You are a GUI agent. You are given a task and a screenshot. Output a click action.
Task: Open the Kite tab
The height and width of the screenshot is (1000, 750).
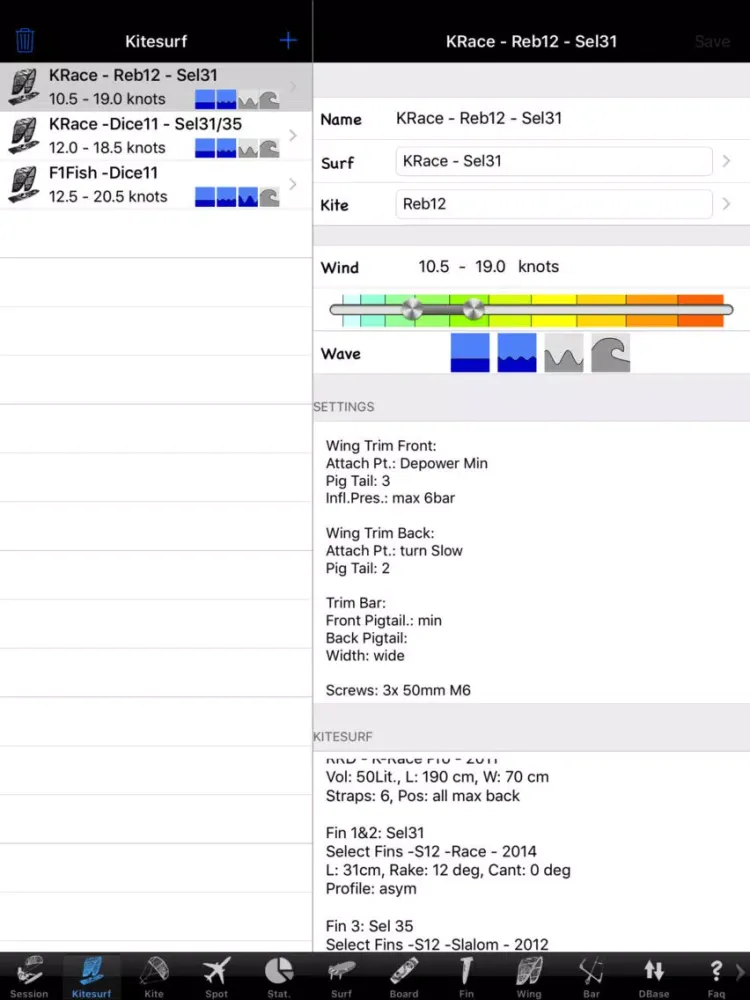click(x=154, y=976)
